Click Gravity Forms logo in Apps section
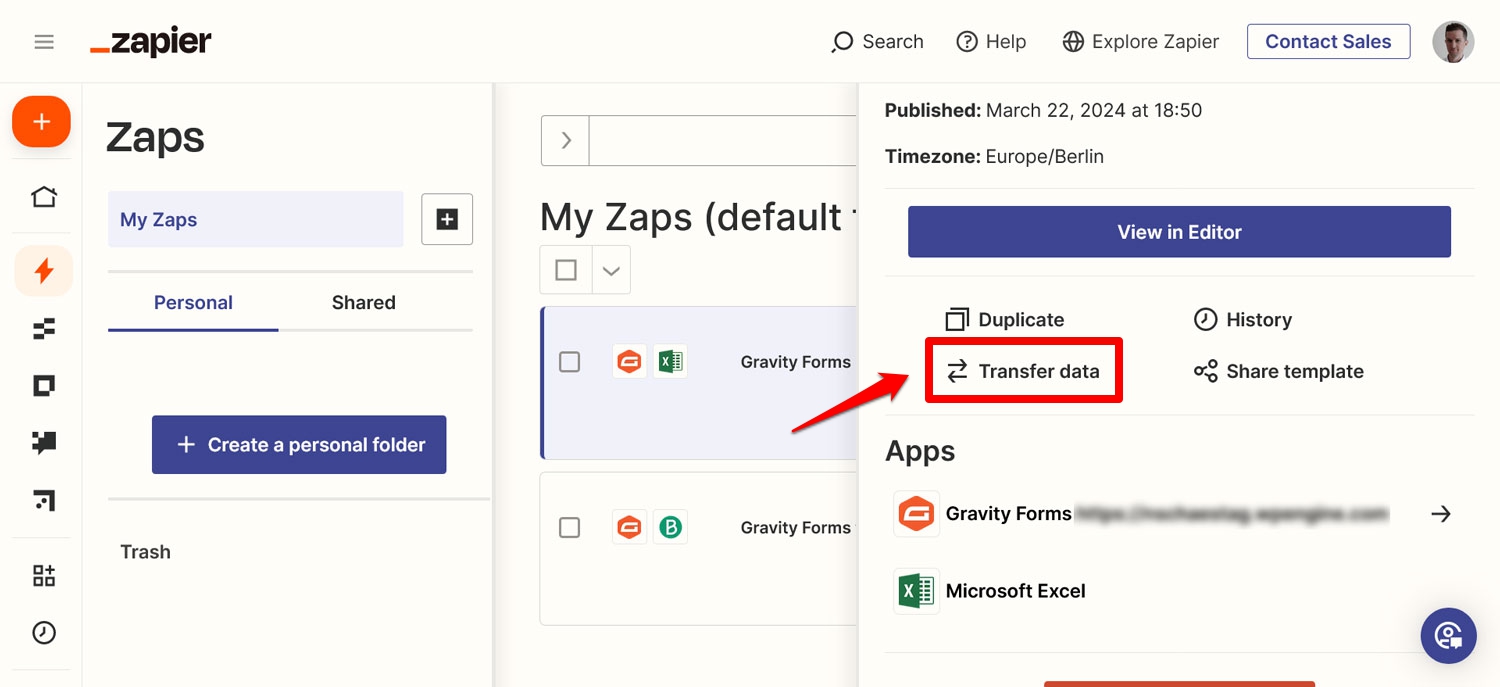 [916, 514]
